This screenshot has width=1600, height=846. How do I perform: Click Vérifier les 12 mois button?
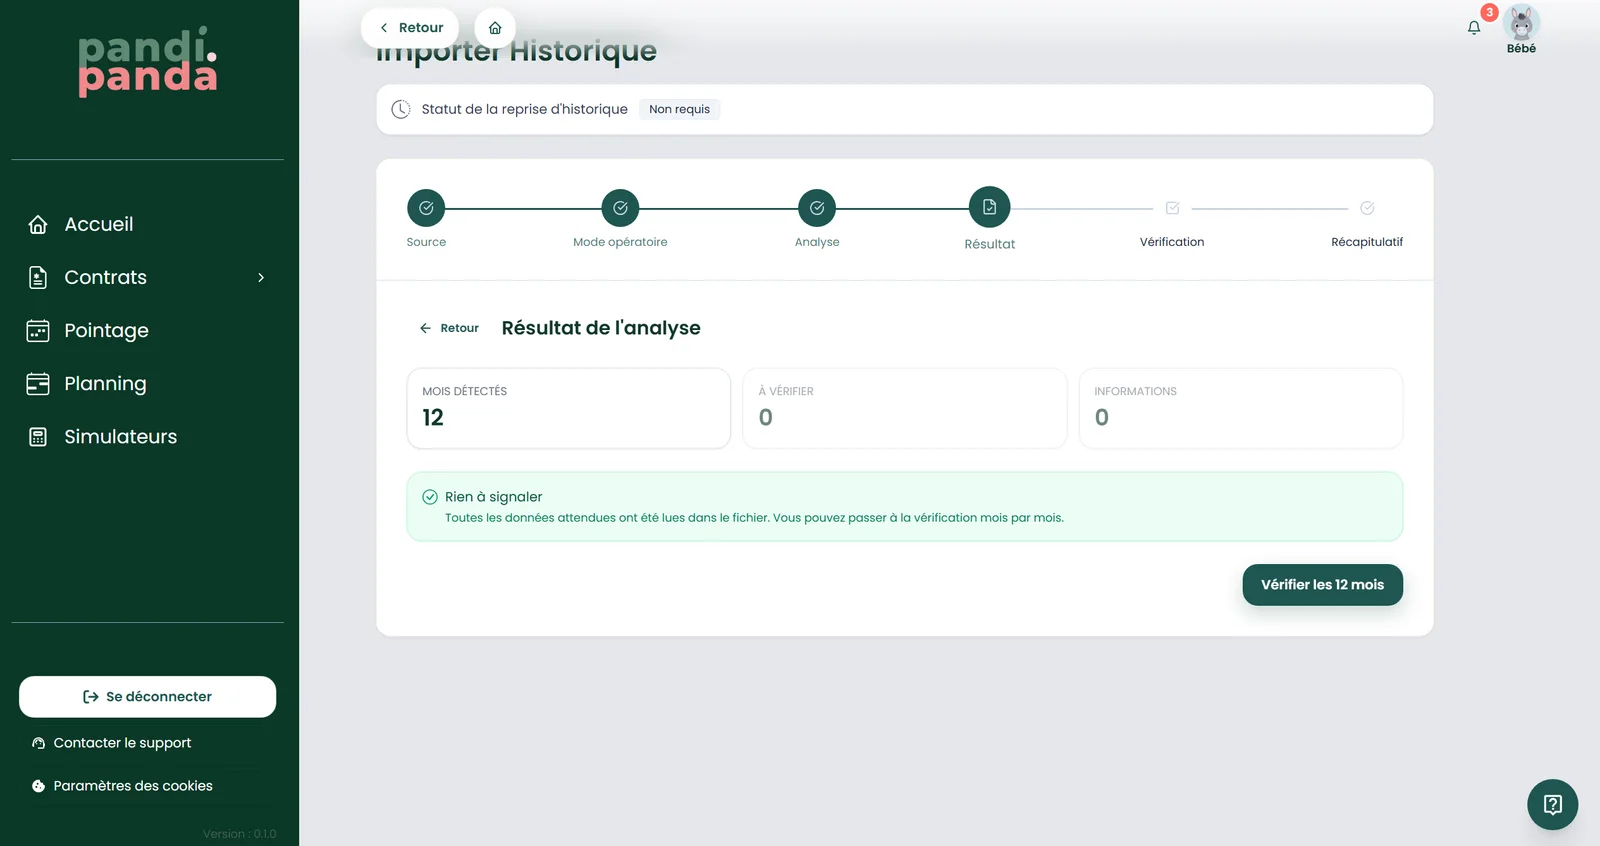pyautogui.click(x=1322, y=585)
